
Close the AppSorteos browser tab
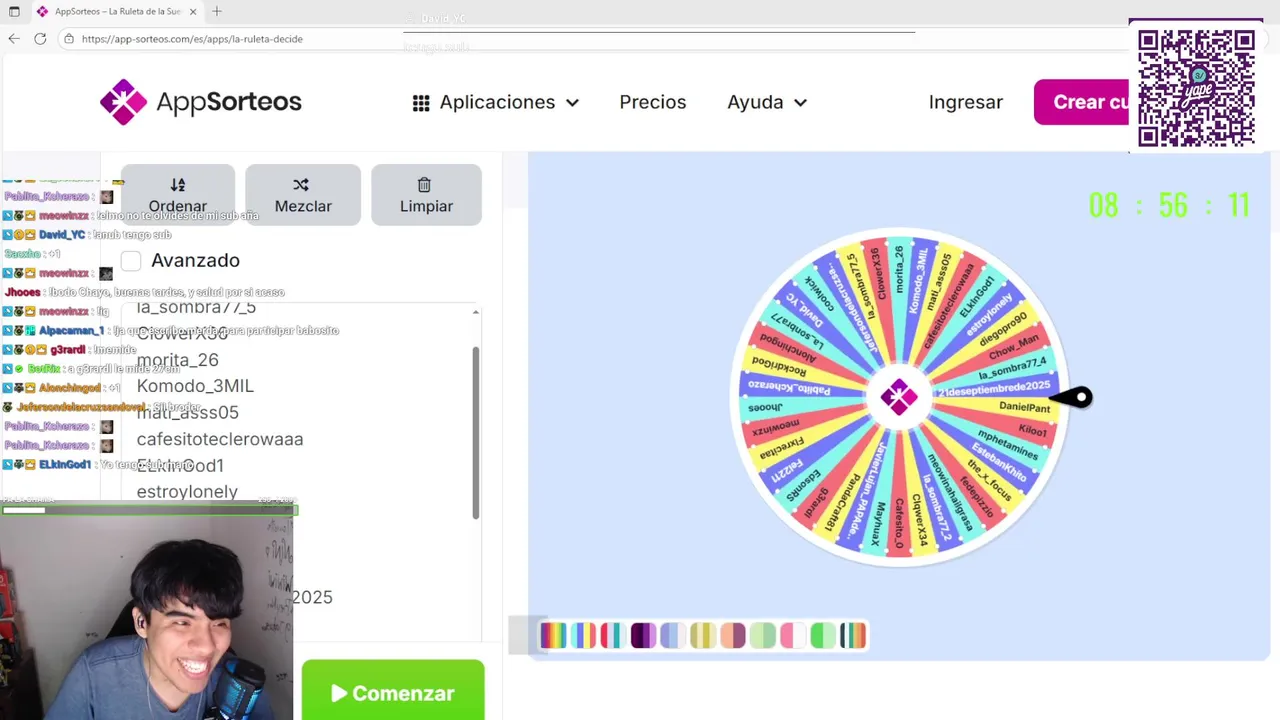point(193,12)
